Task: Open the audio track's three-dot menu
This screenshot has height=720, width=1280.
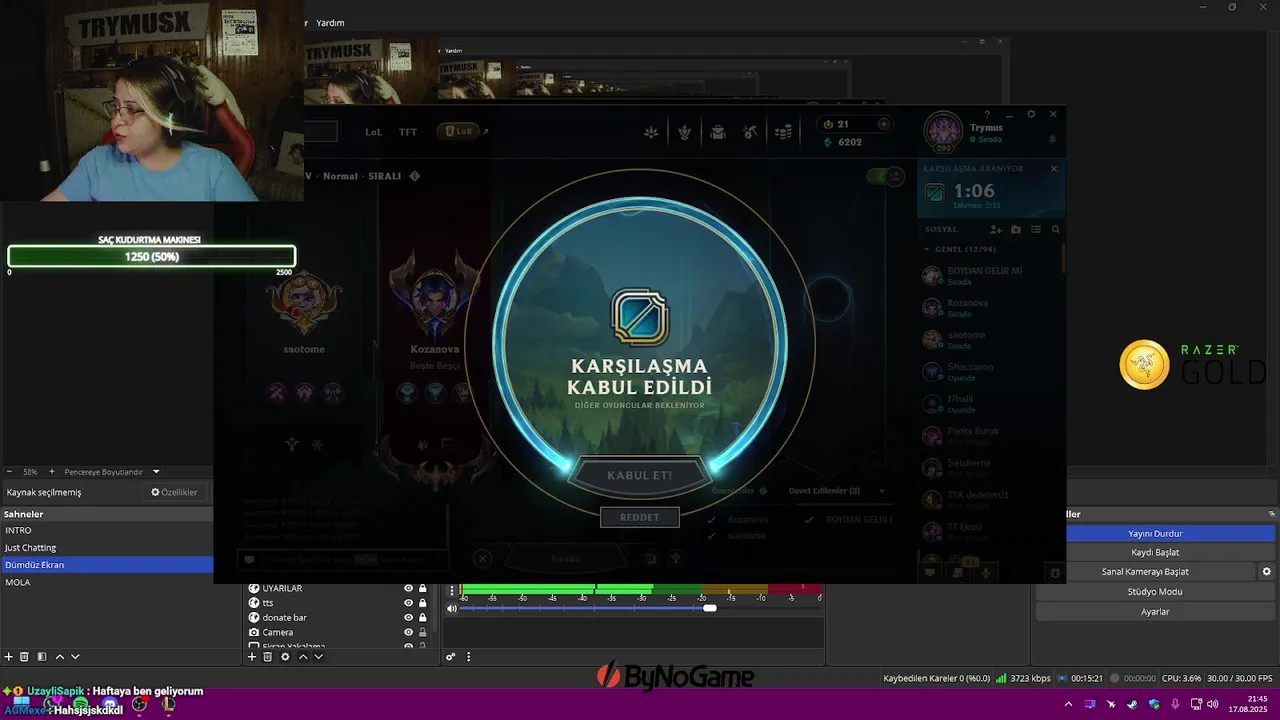Action: click(x=452, y=591)
